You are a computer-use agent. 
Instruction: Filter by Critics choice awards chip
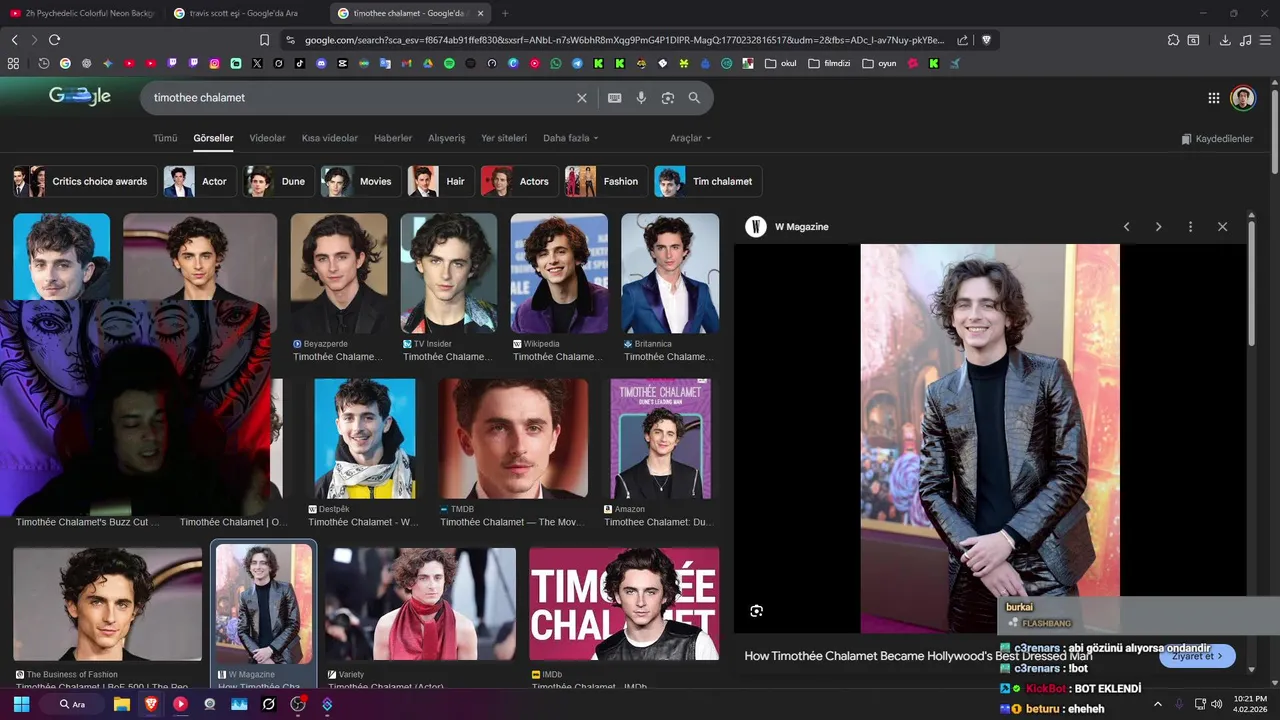[x=85, y=181]
